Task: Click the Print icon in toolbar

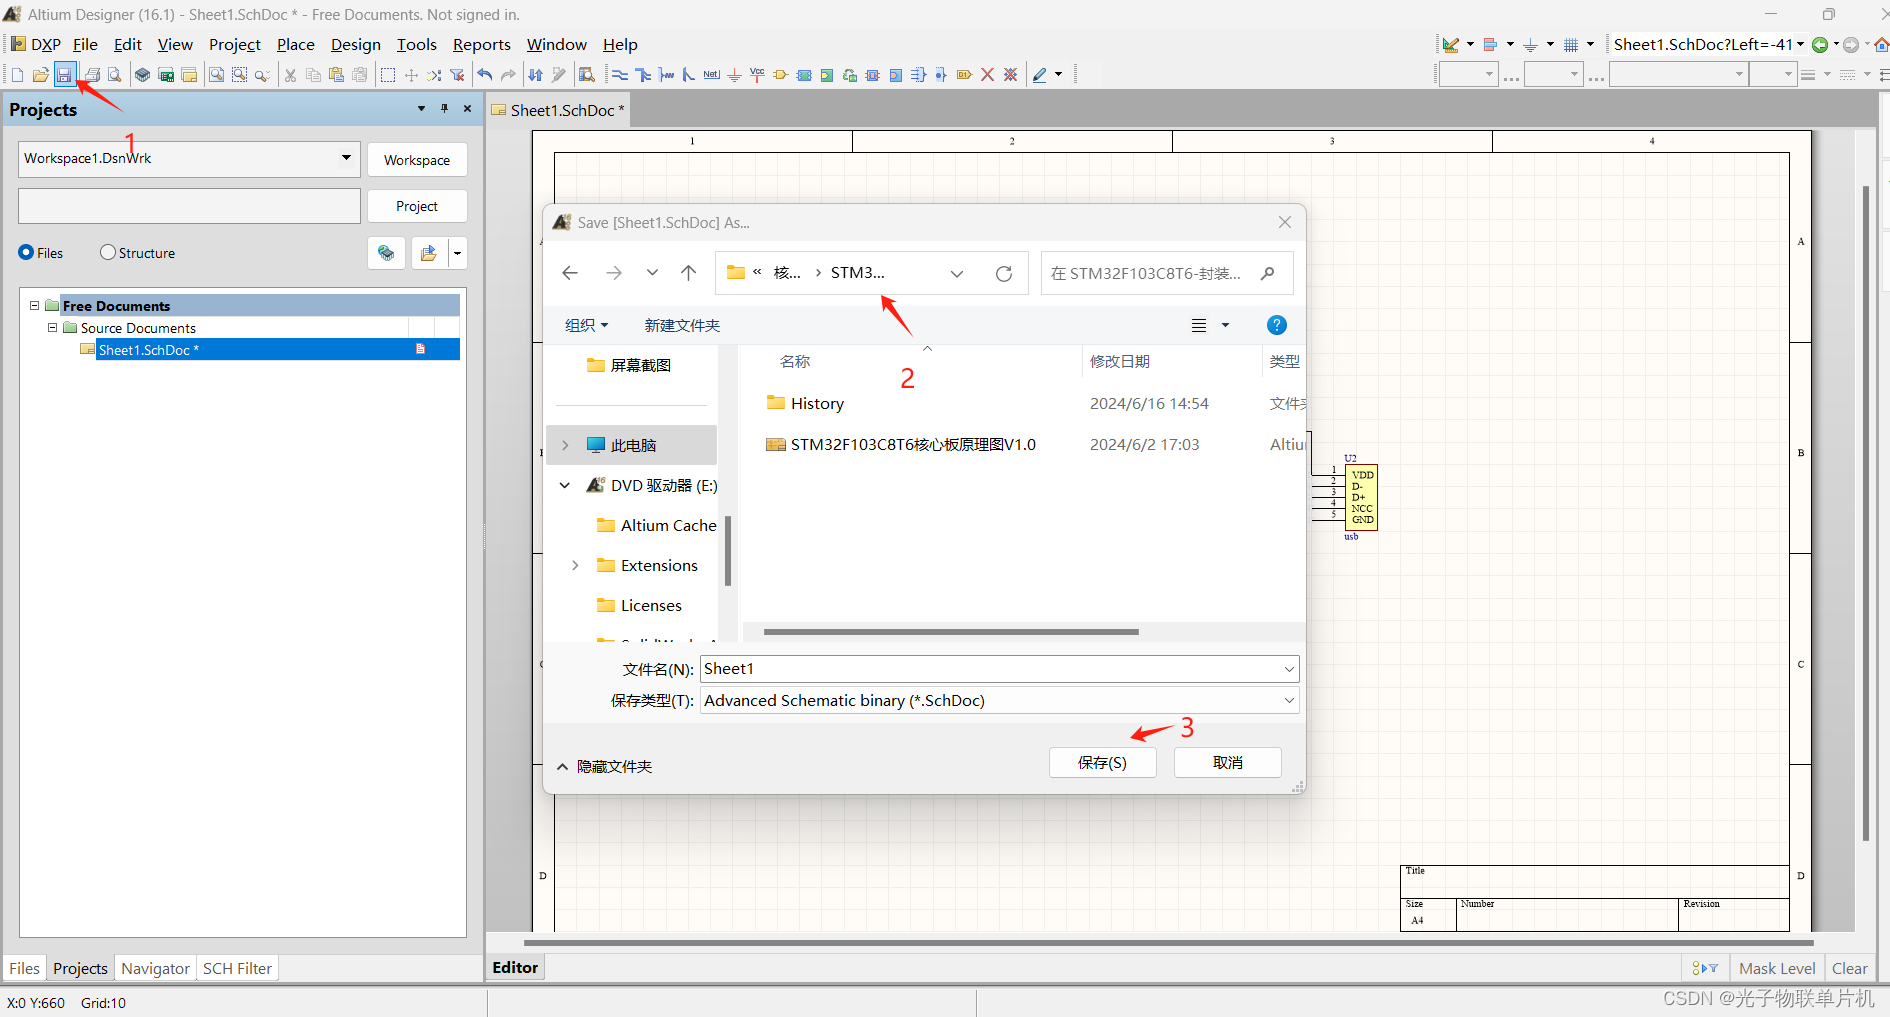Action: tap(92, 75)
